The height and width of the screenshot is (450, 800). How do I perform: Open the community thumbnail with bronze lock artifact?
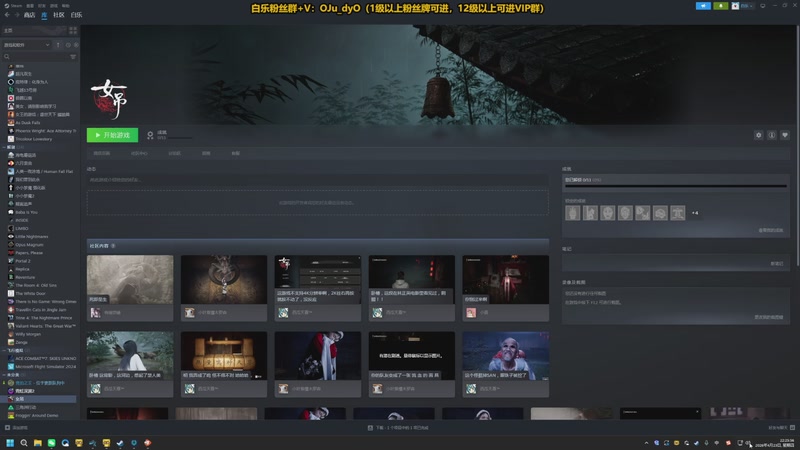pyautogui.click(x=224, y=280)
